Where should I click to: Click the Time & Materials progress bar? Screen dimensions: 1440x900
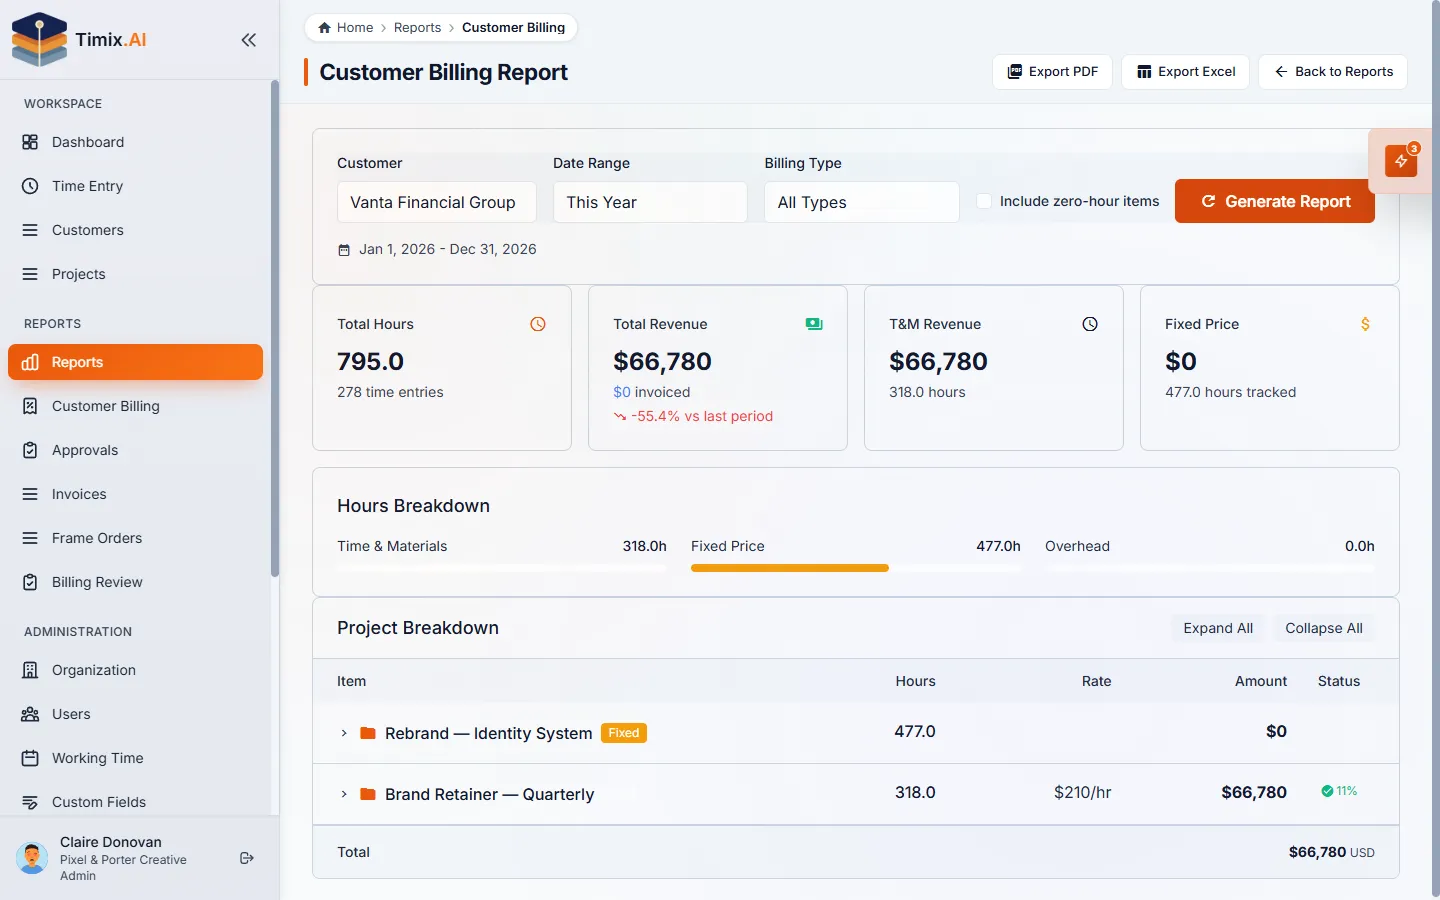click(x=502, y=568)
